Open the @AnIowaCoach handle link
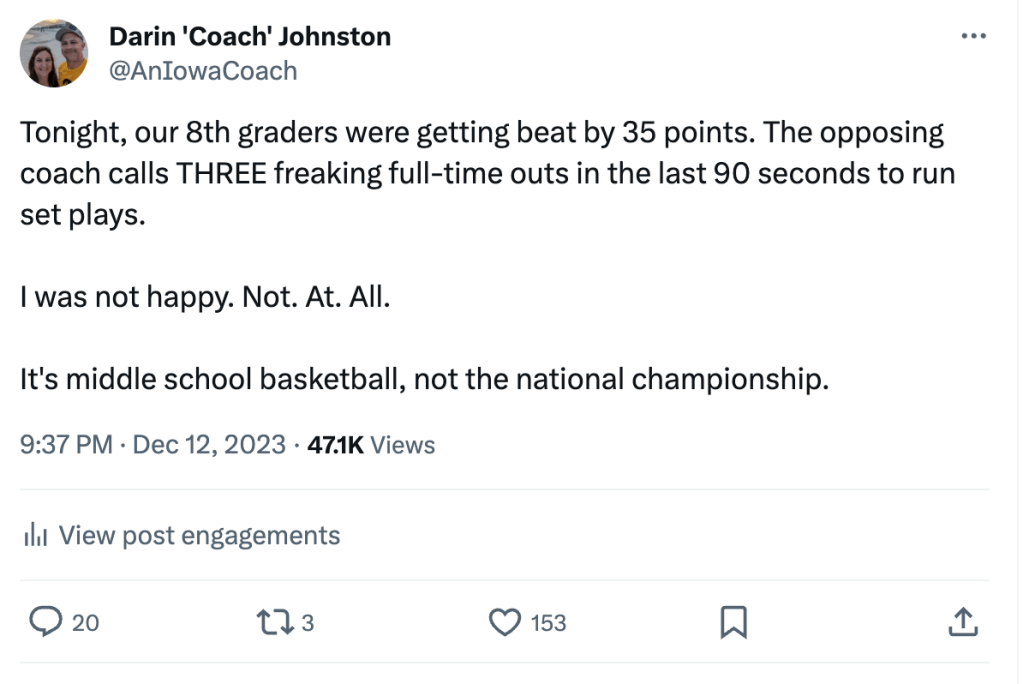 [201, 70]
